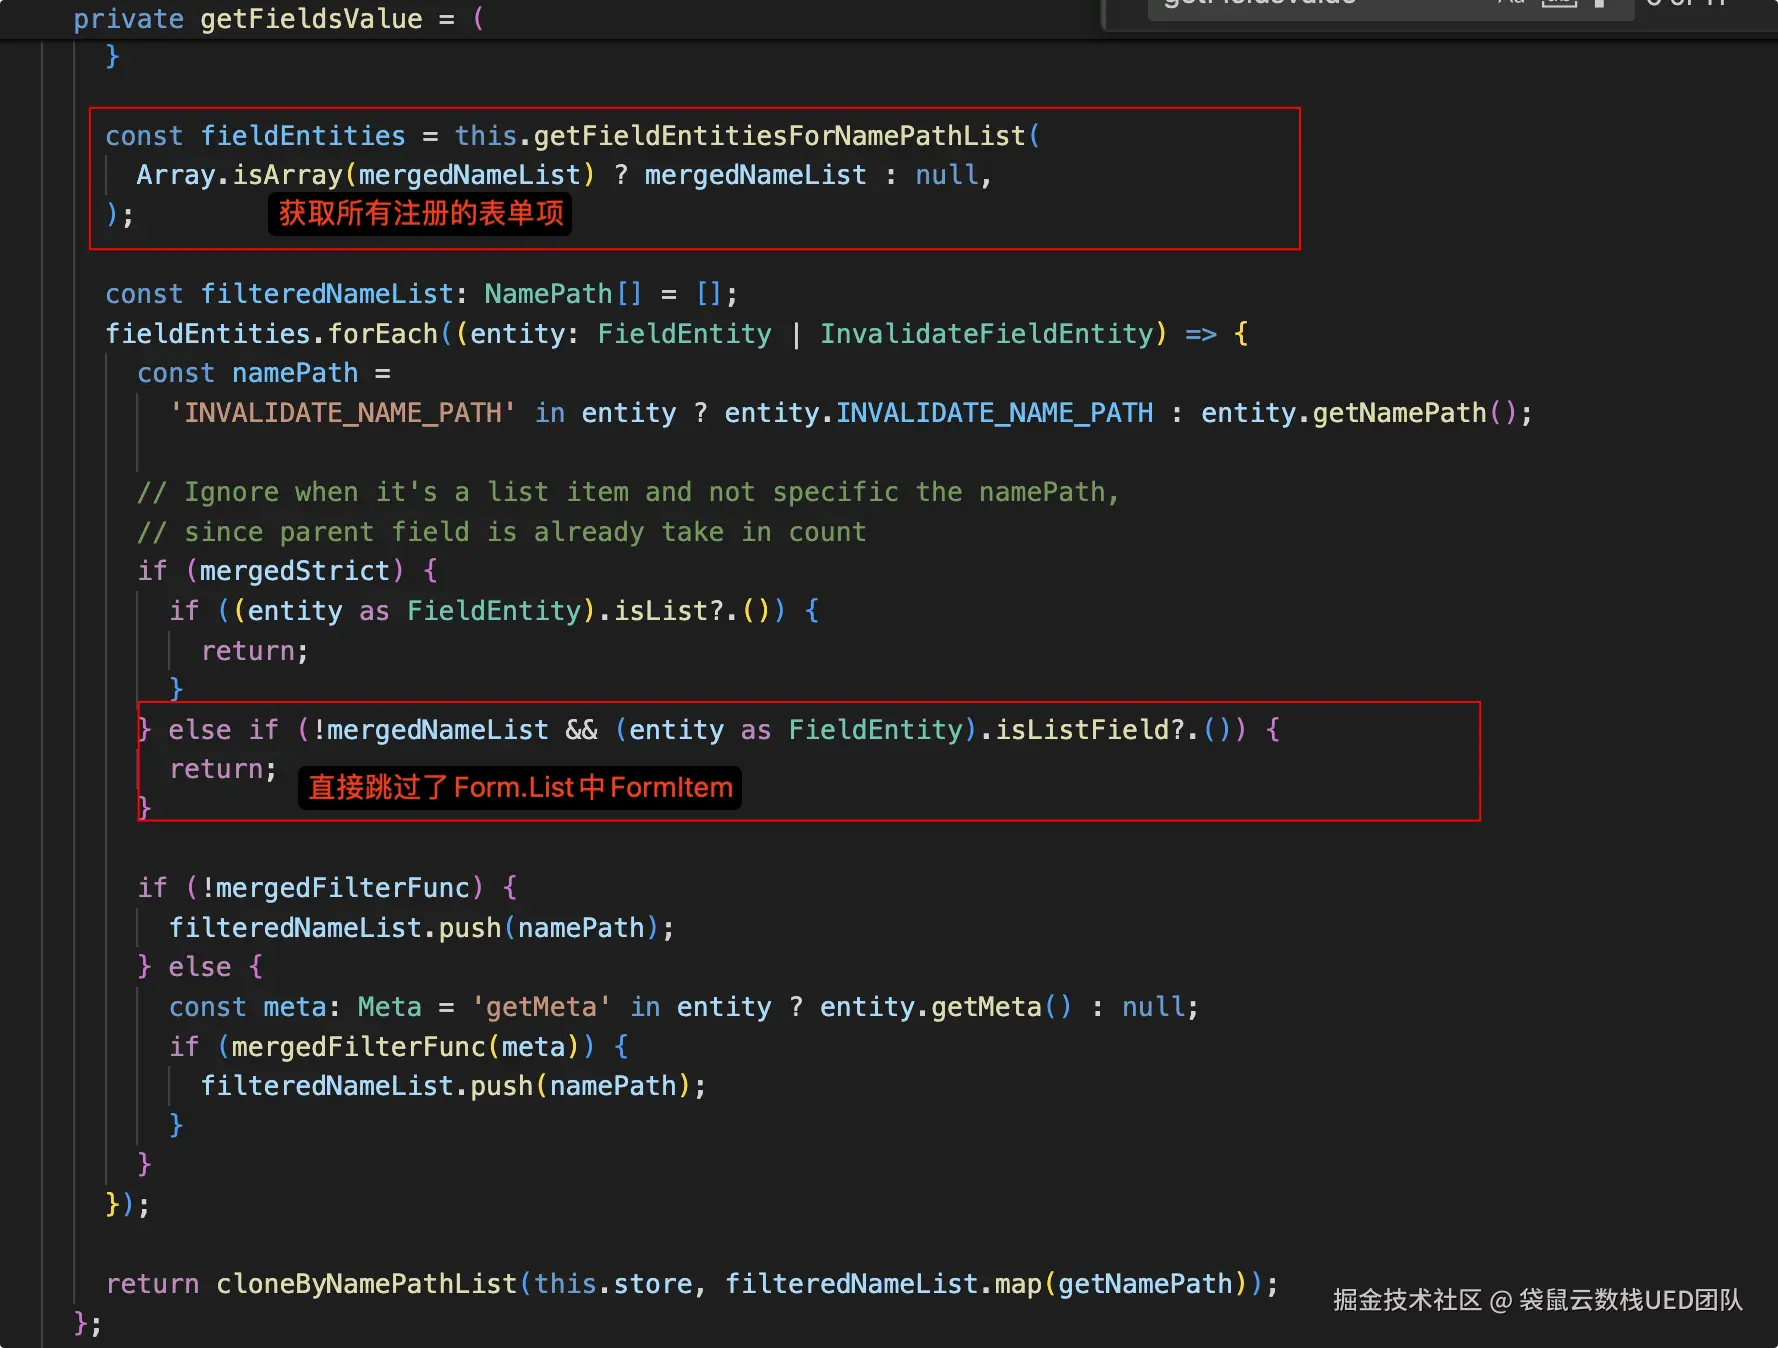This screenshot has width=1778, height=1348.
Task: Click the getFieldEntitiesForNamePathList method call
Action: point(779,136)
